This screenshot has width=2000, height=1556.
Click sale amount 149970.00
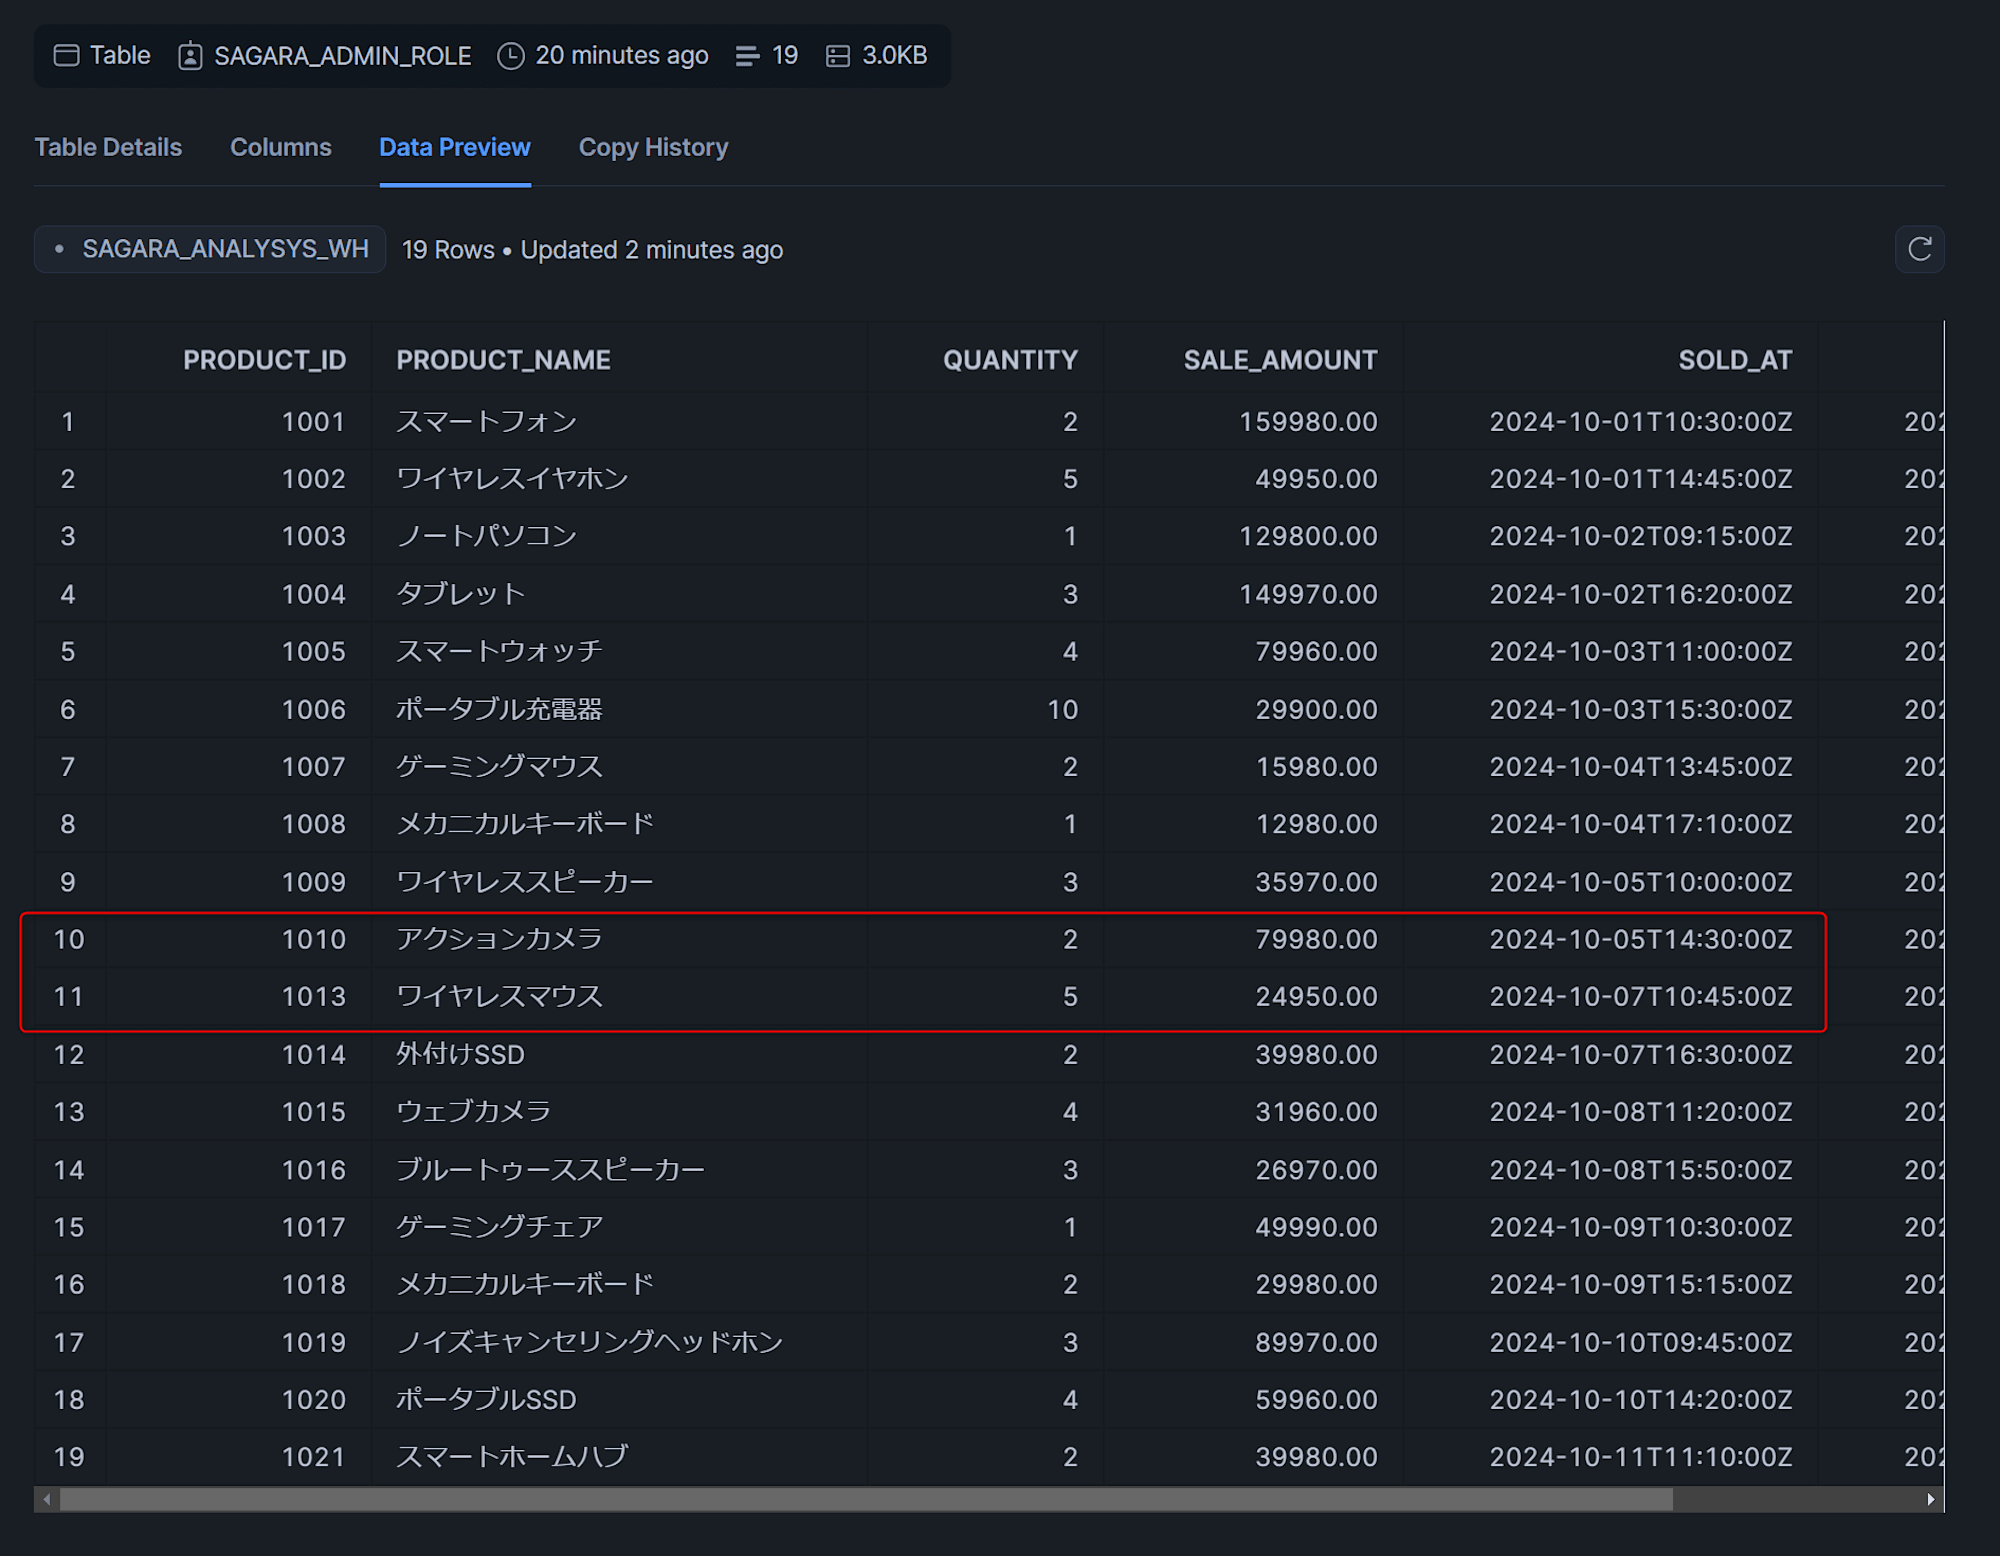coord(1308,594)
